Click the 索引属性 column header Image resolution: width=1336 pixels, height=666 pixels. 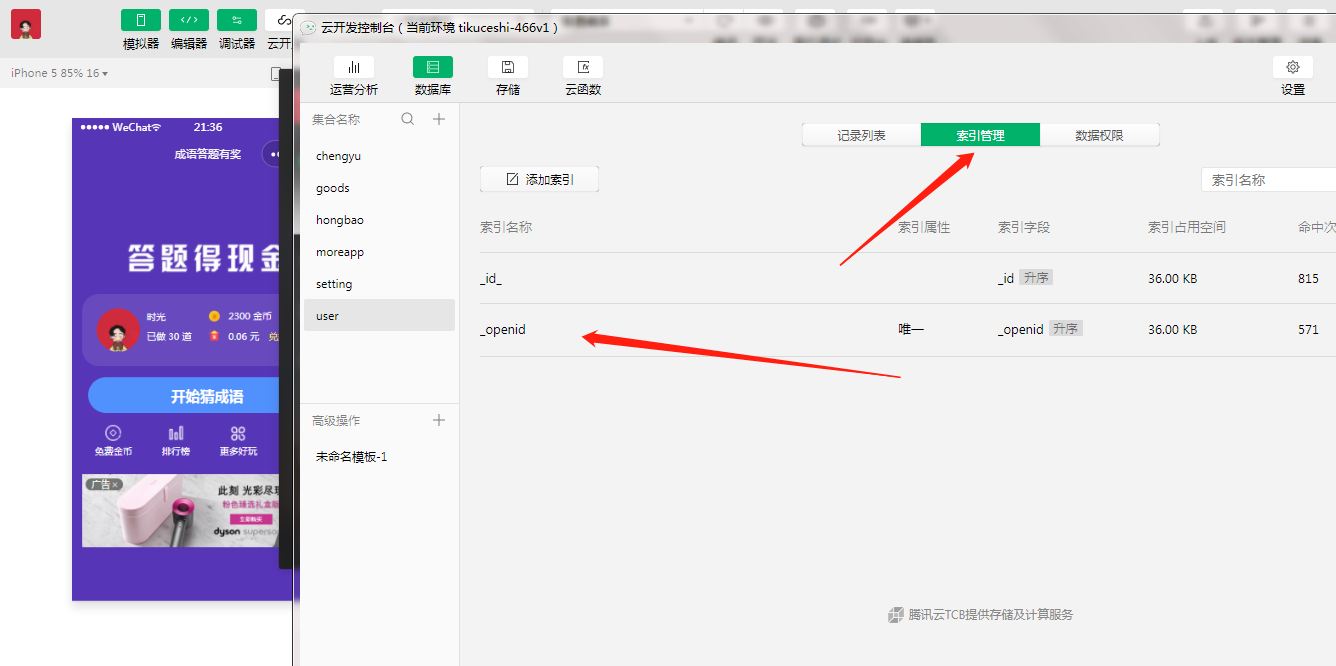coord(924,227)
